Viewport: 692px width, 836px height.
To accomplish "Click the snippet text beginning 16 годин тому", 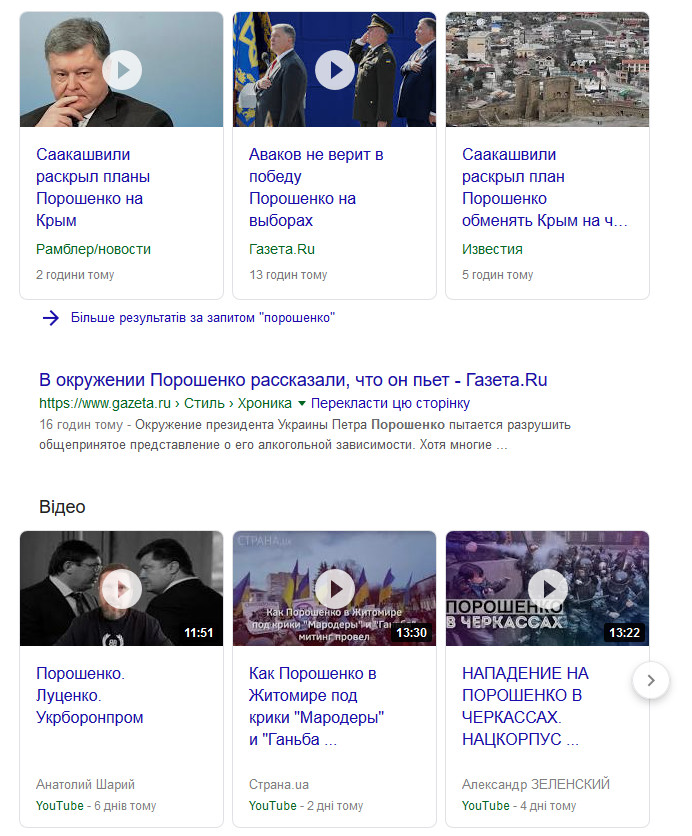I will [x=305, y=435].
